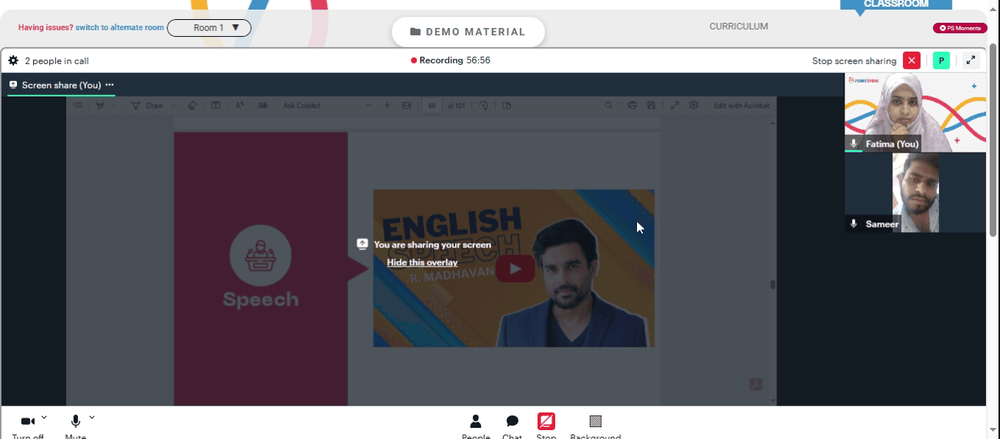Click the green P participant avatar
This screenshot has width=1000, height=439.
coord(941,61)
